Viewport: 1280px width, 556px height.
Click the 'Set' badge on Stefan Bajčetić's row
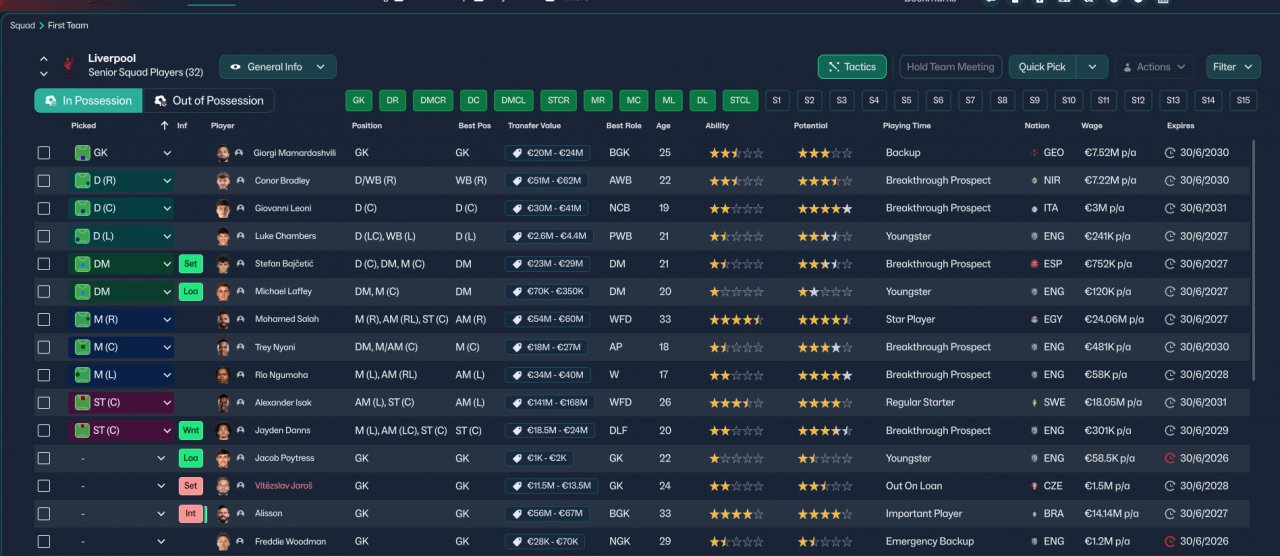tap(190, 264)
